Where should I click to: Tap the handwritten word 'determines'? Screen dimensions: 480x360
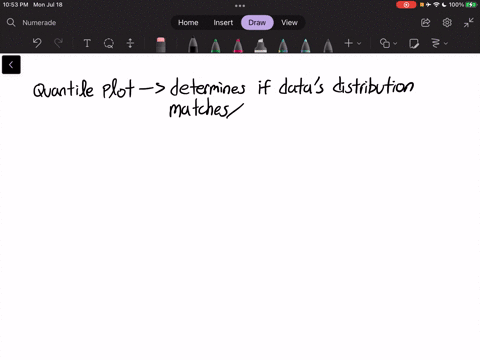208,87
